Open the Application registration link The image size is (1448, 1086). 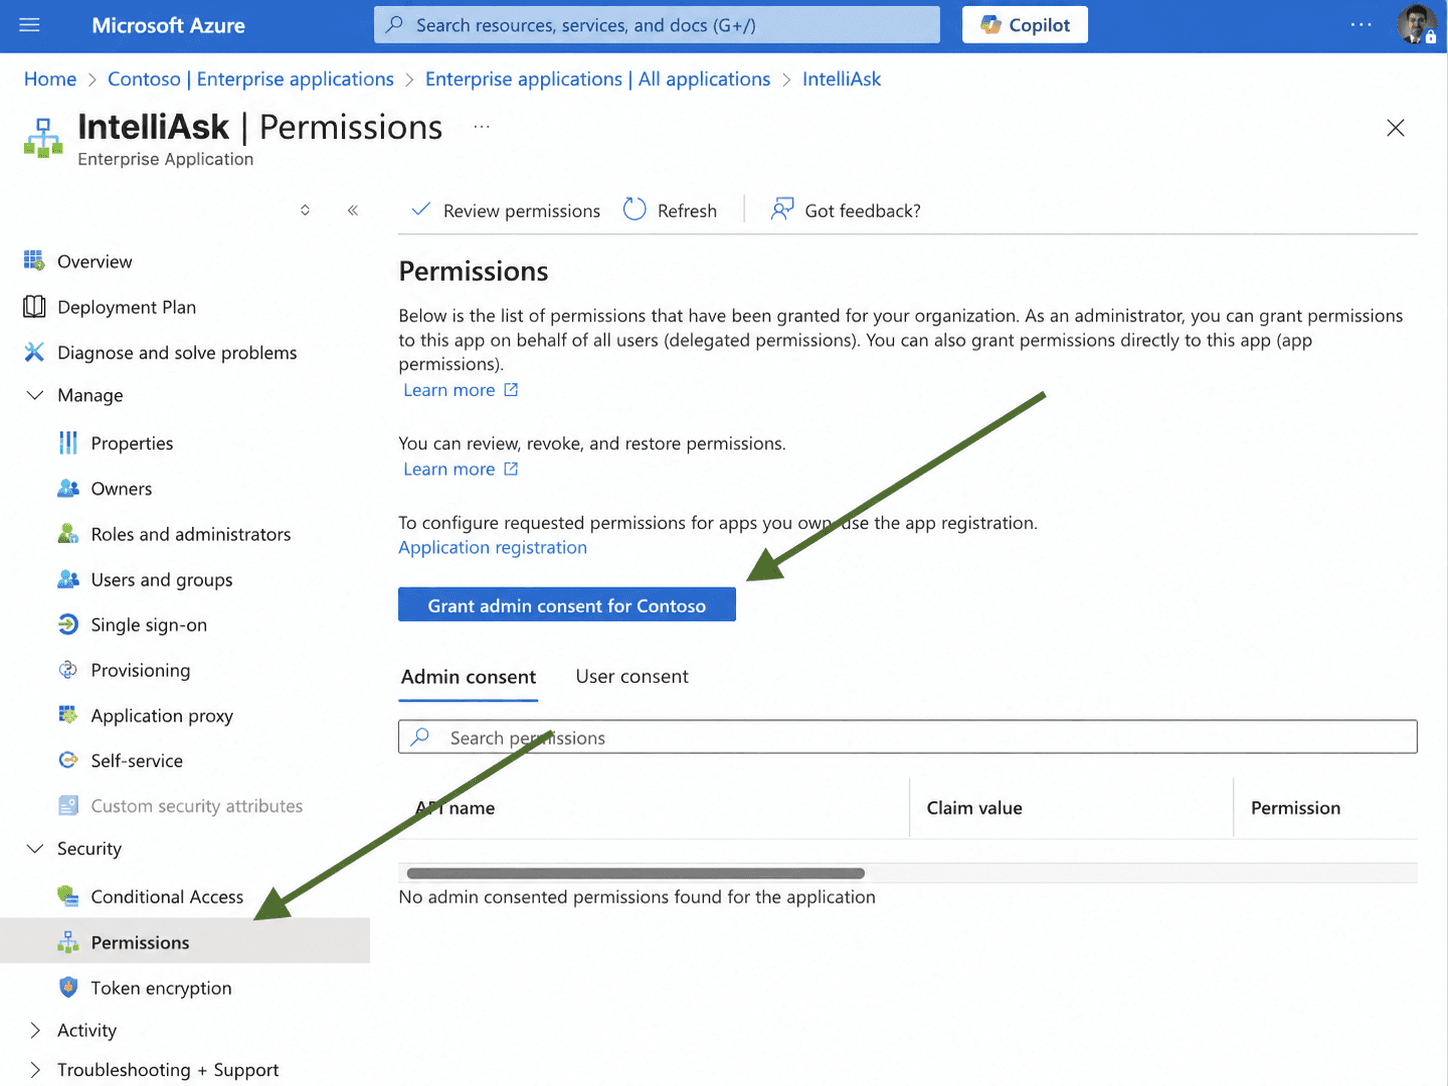coord(493,547)
